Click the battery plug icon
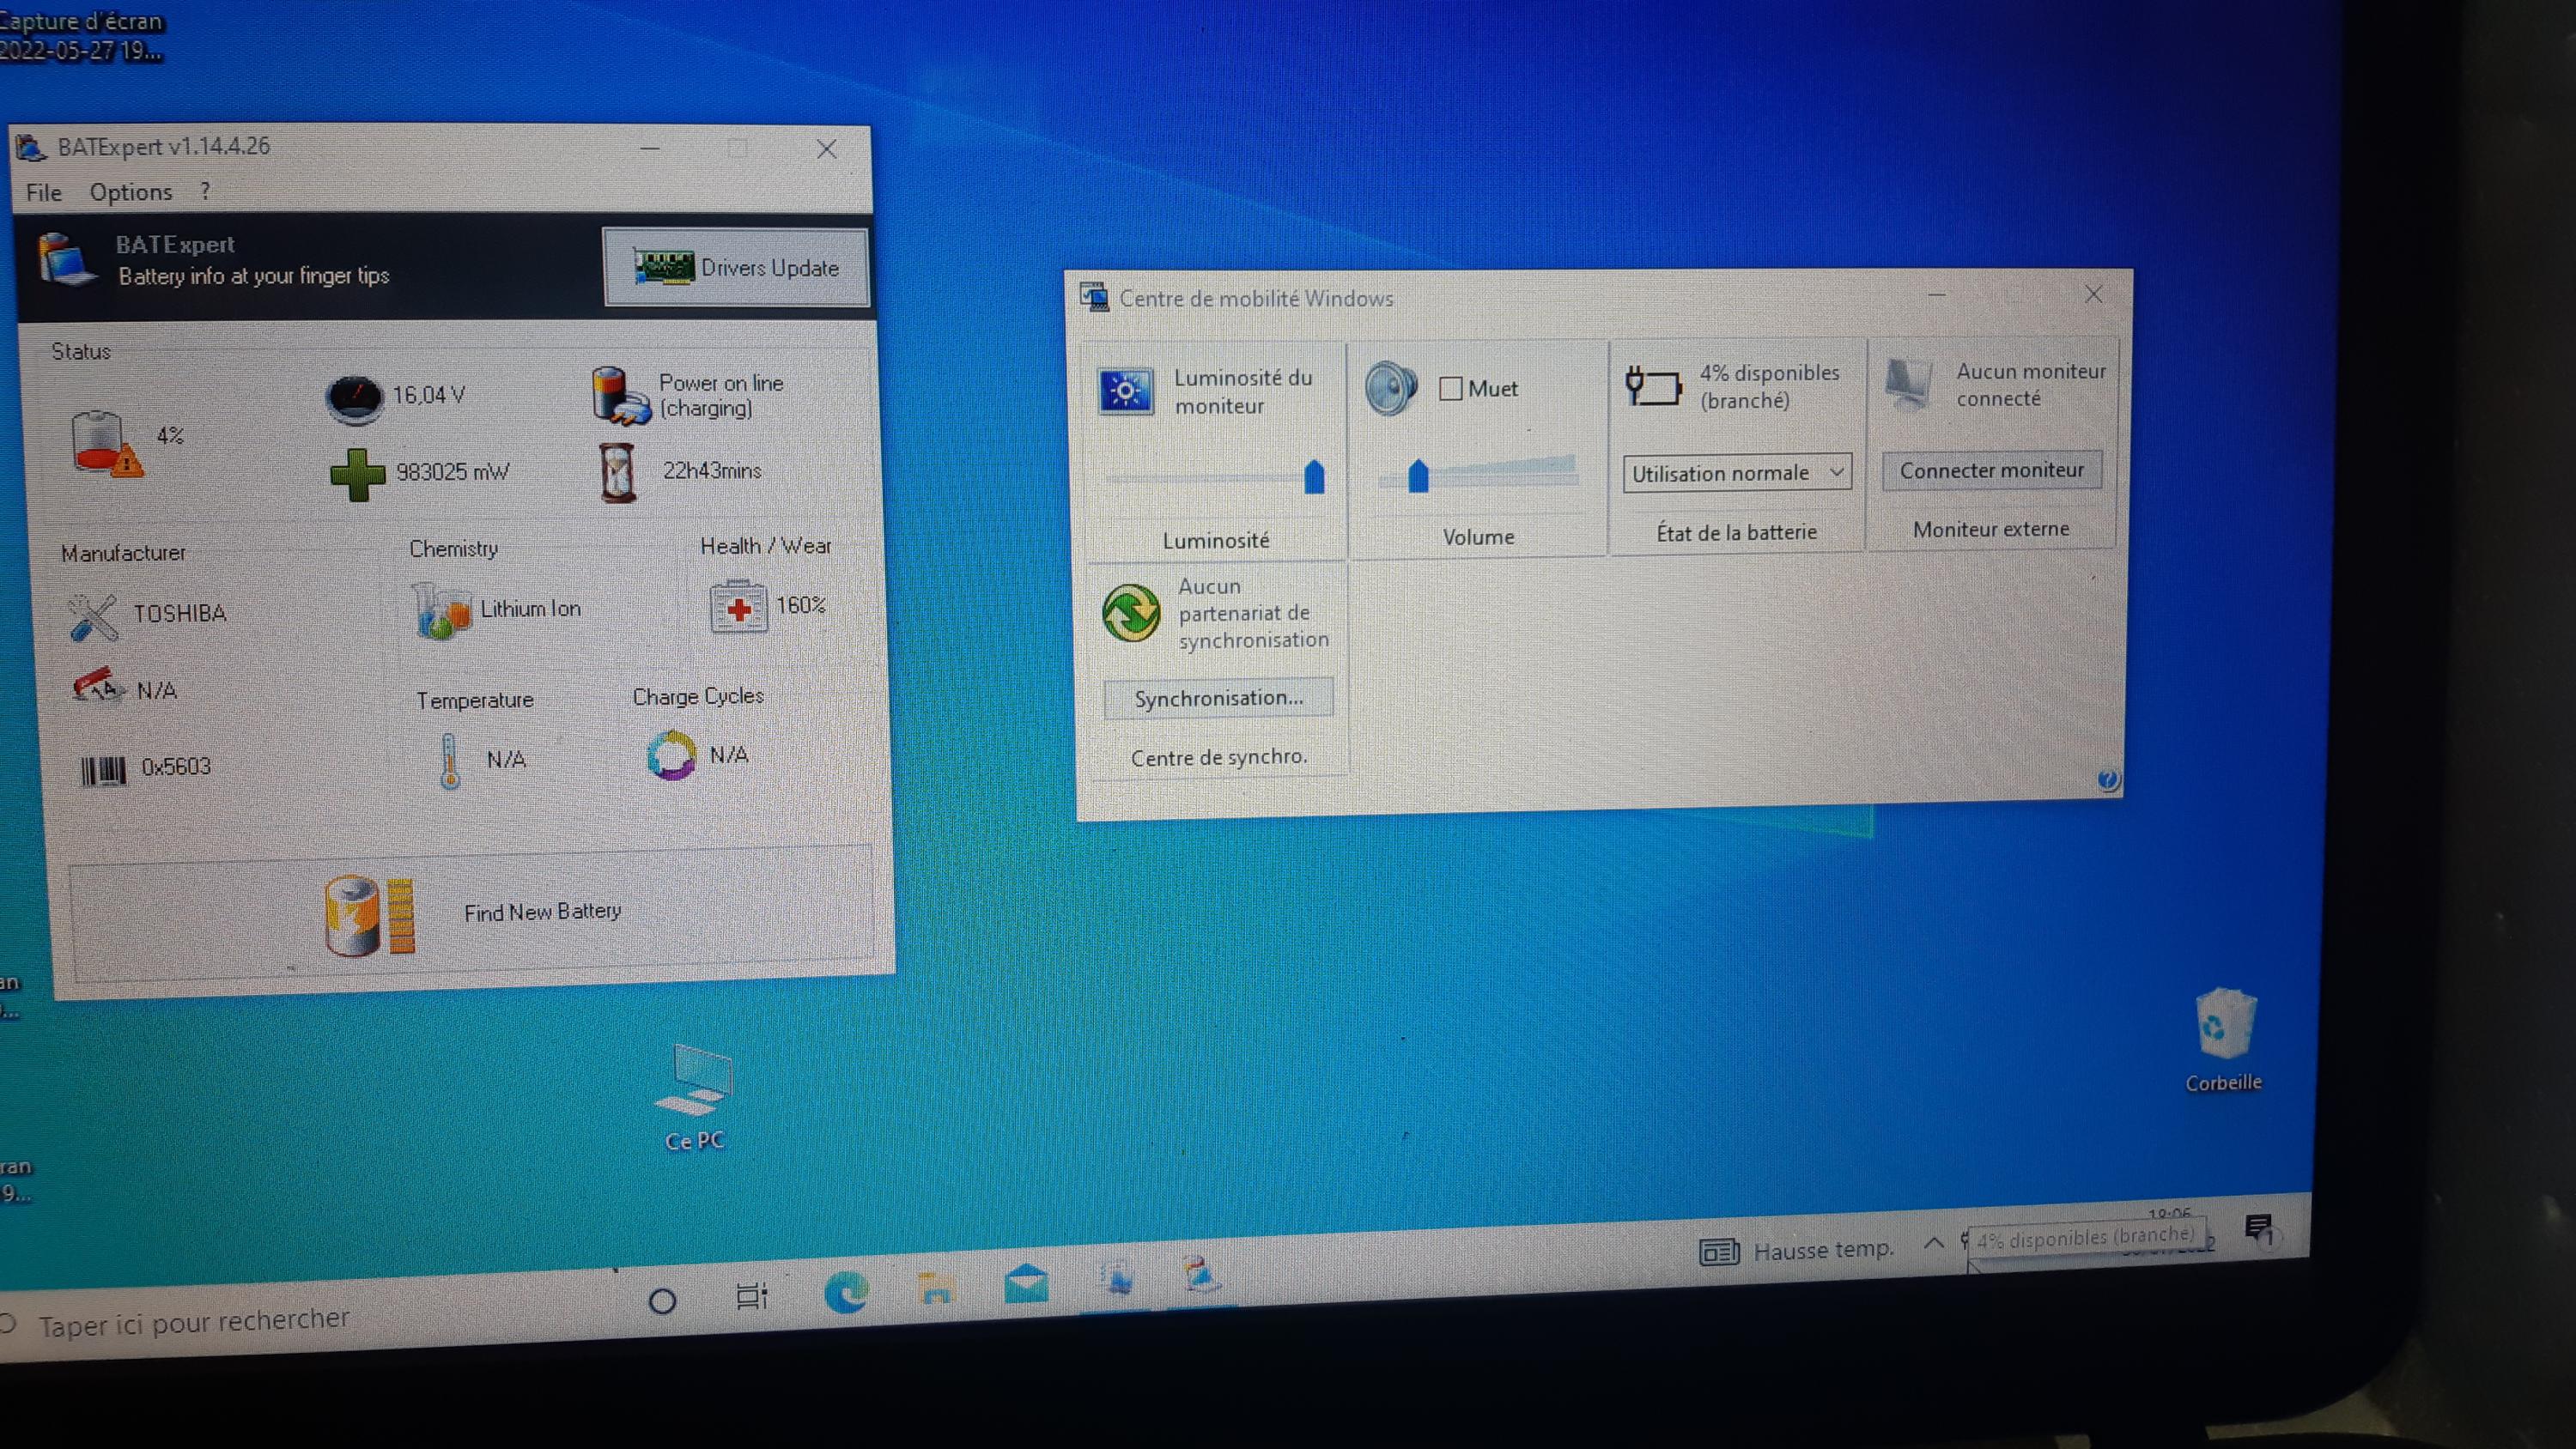Image resolution: width=2576 pixels, height=1449 pixels. pos(1652,386)
